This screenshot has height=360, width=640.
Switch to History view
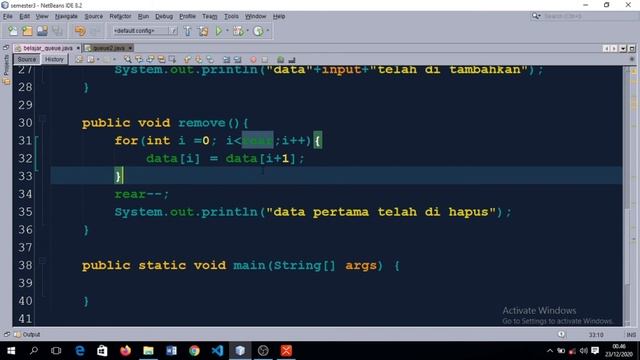[54, 60]
